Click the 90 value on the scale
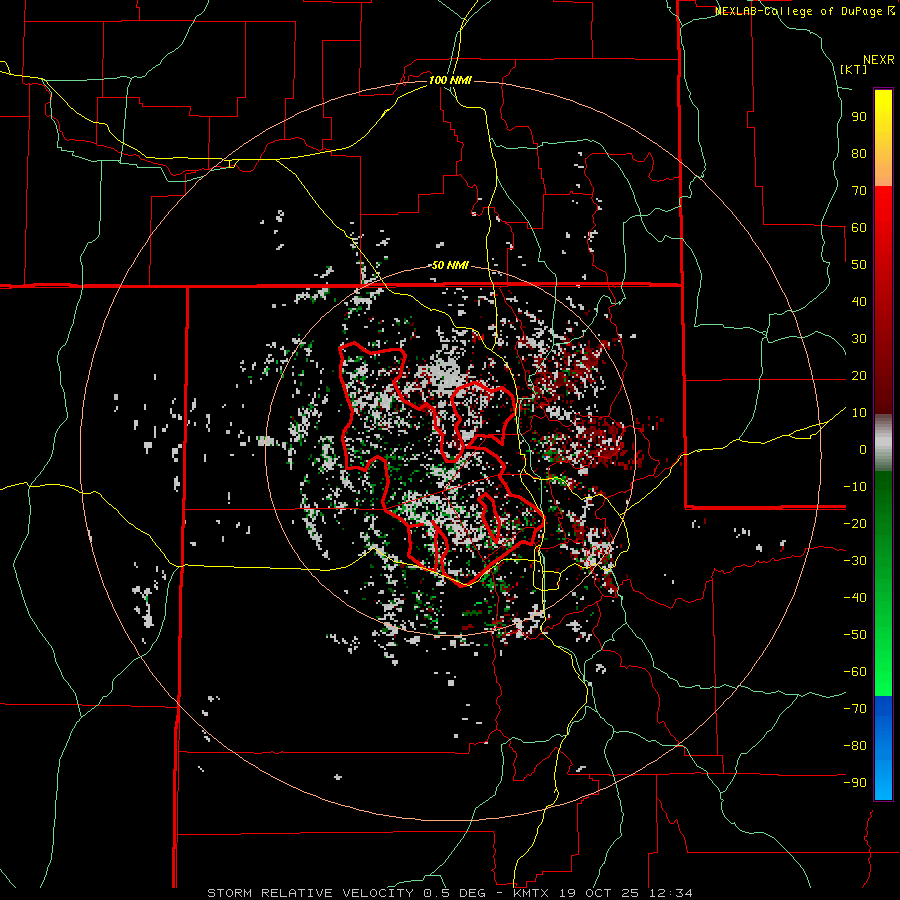This screenshot has height=900, width=900. [859, 117]
